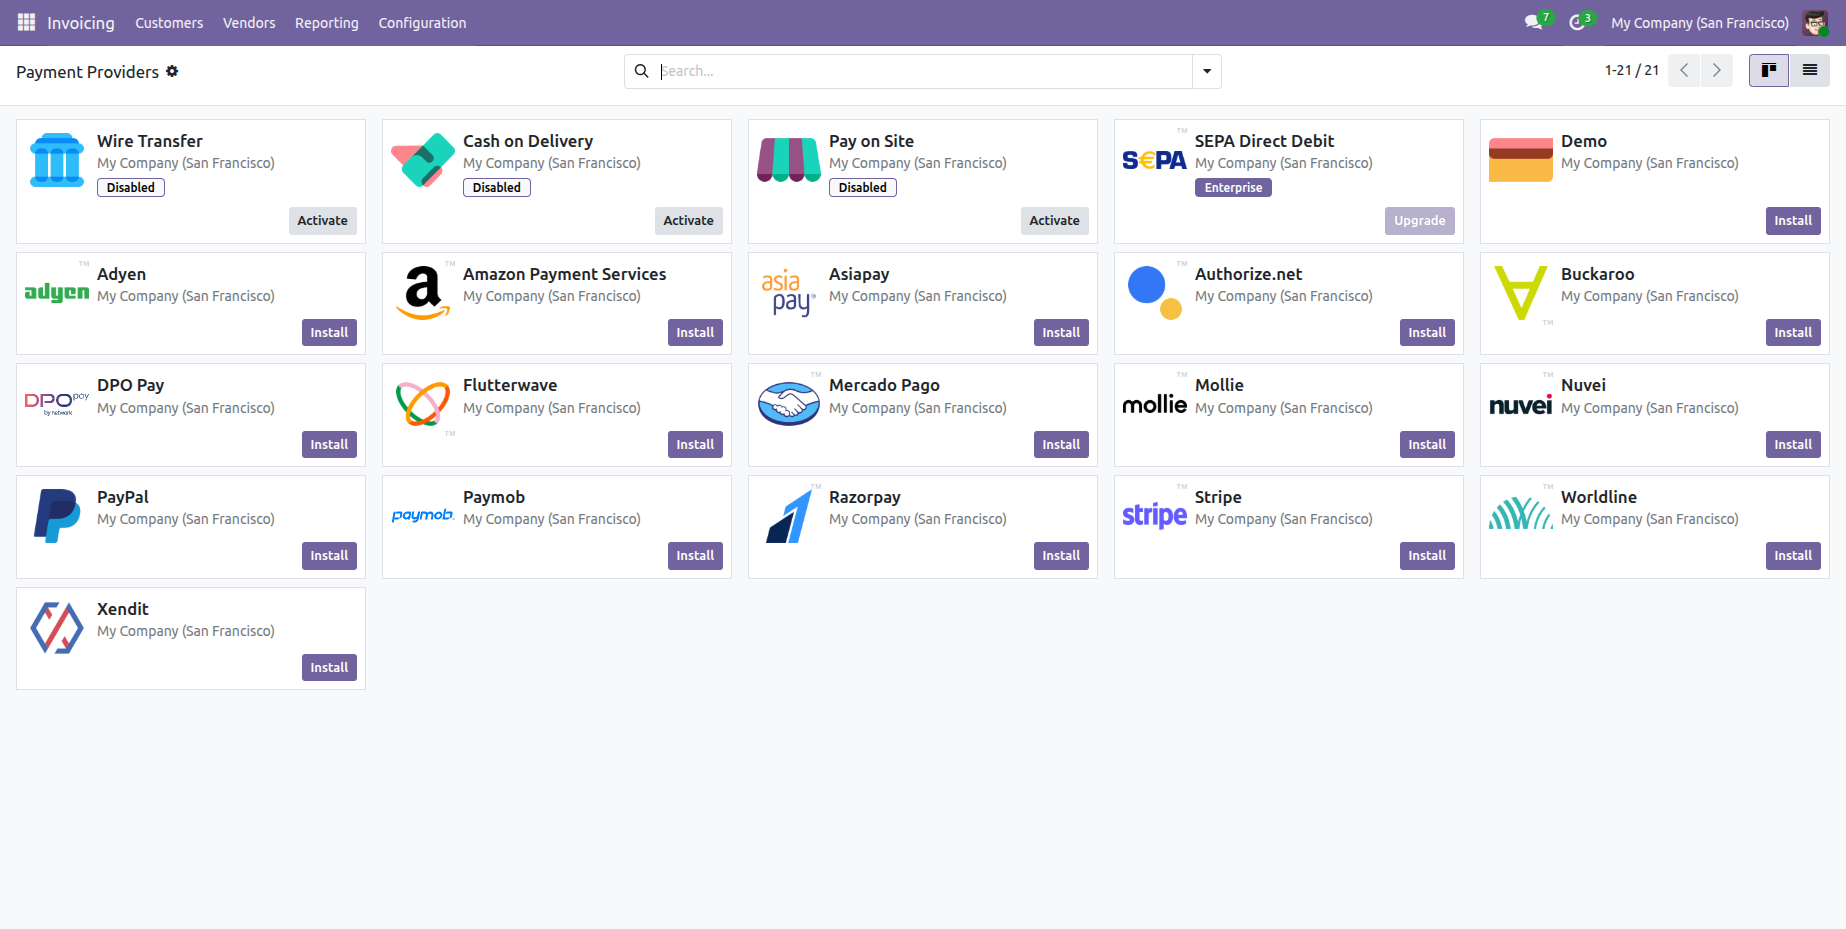Screen dimensions: 1846x929
Task: Click the Stripe logo
Action: [1154, 515]
